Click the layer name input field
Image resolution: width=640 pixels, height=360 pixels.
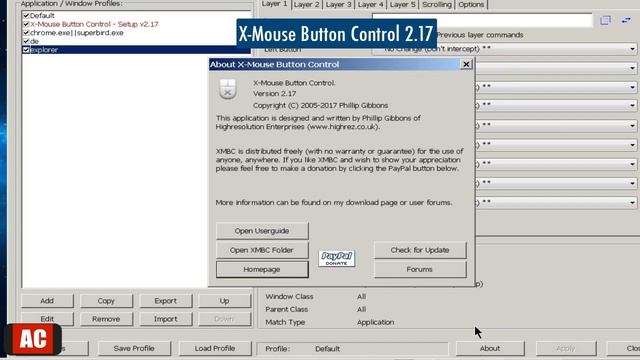tap(482, 20)
